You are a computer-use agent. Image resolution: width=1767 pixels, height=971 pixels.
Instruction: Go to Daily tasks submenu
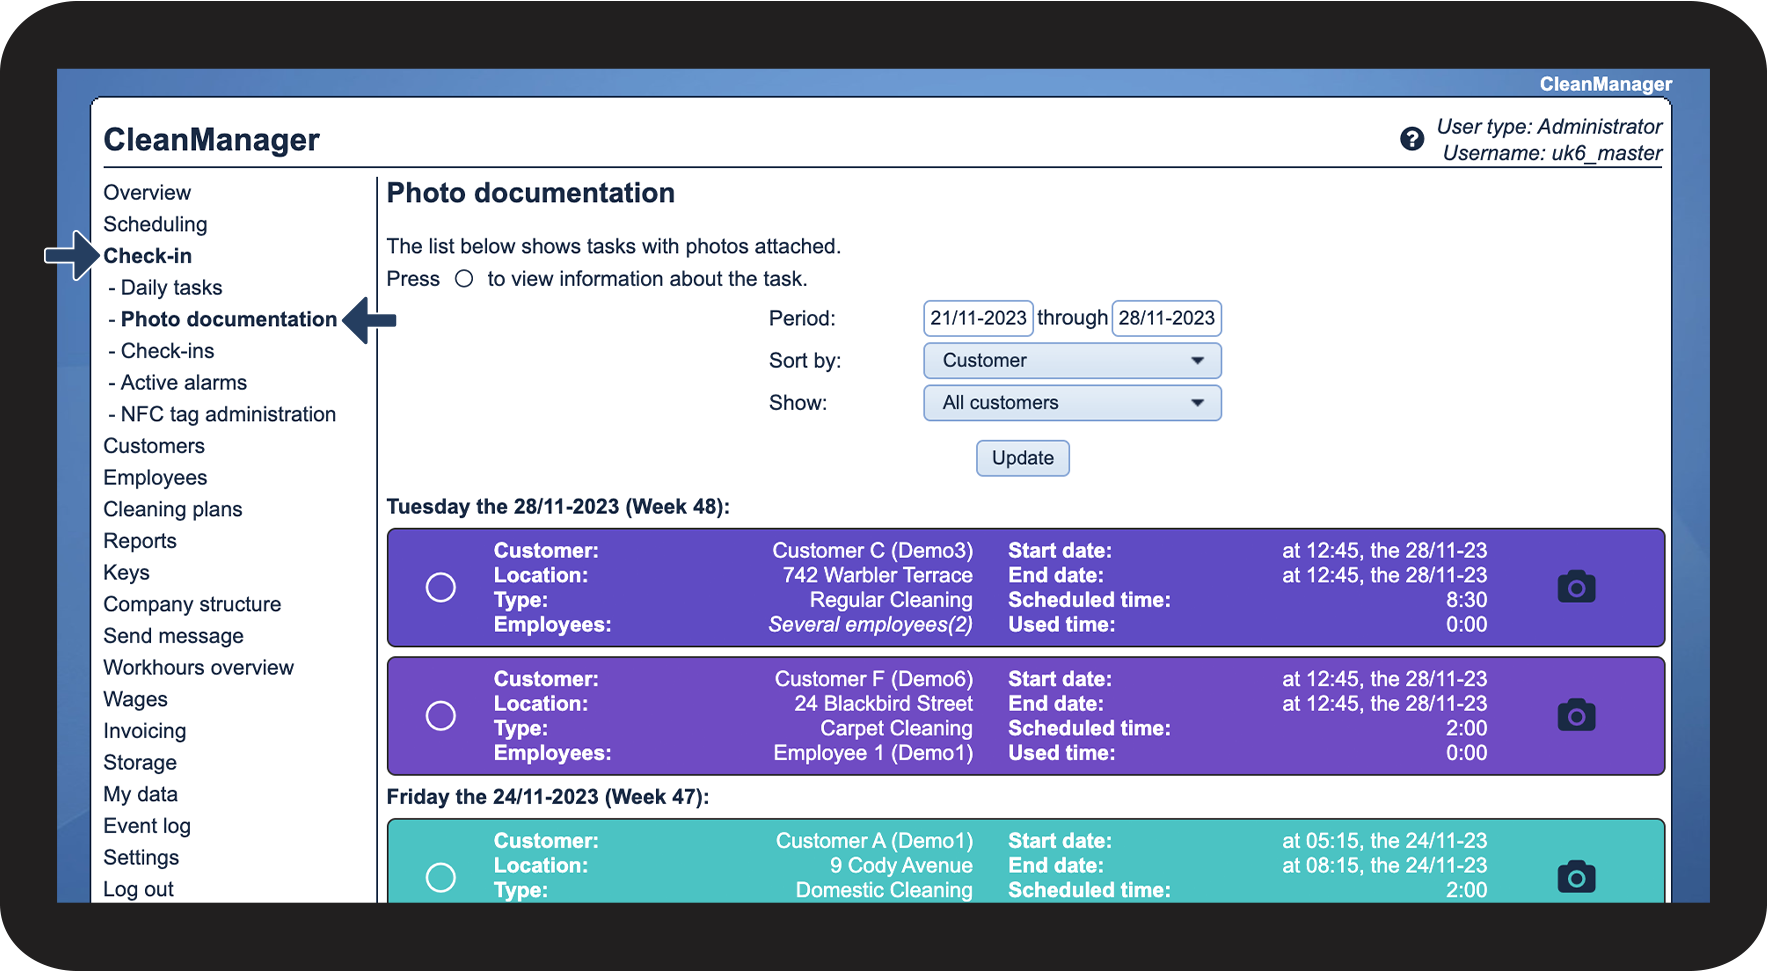click(171, 288)
